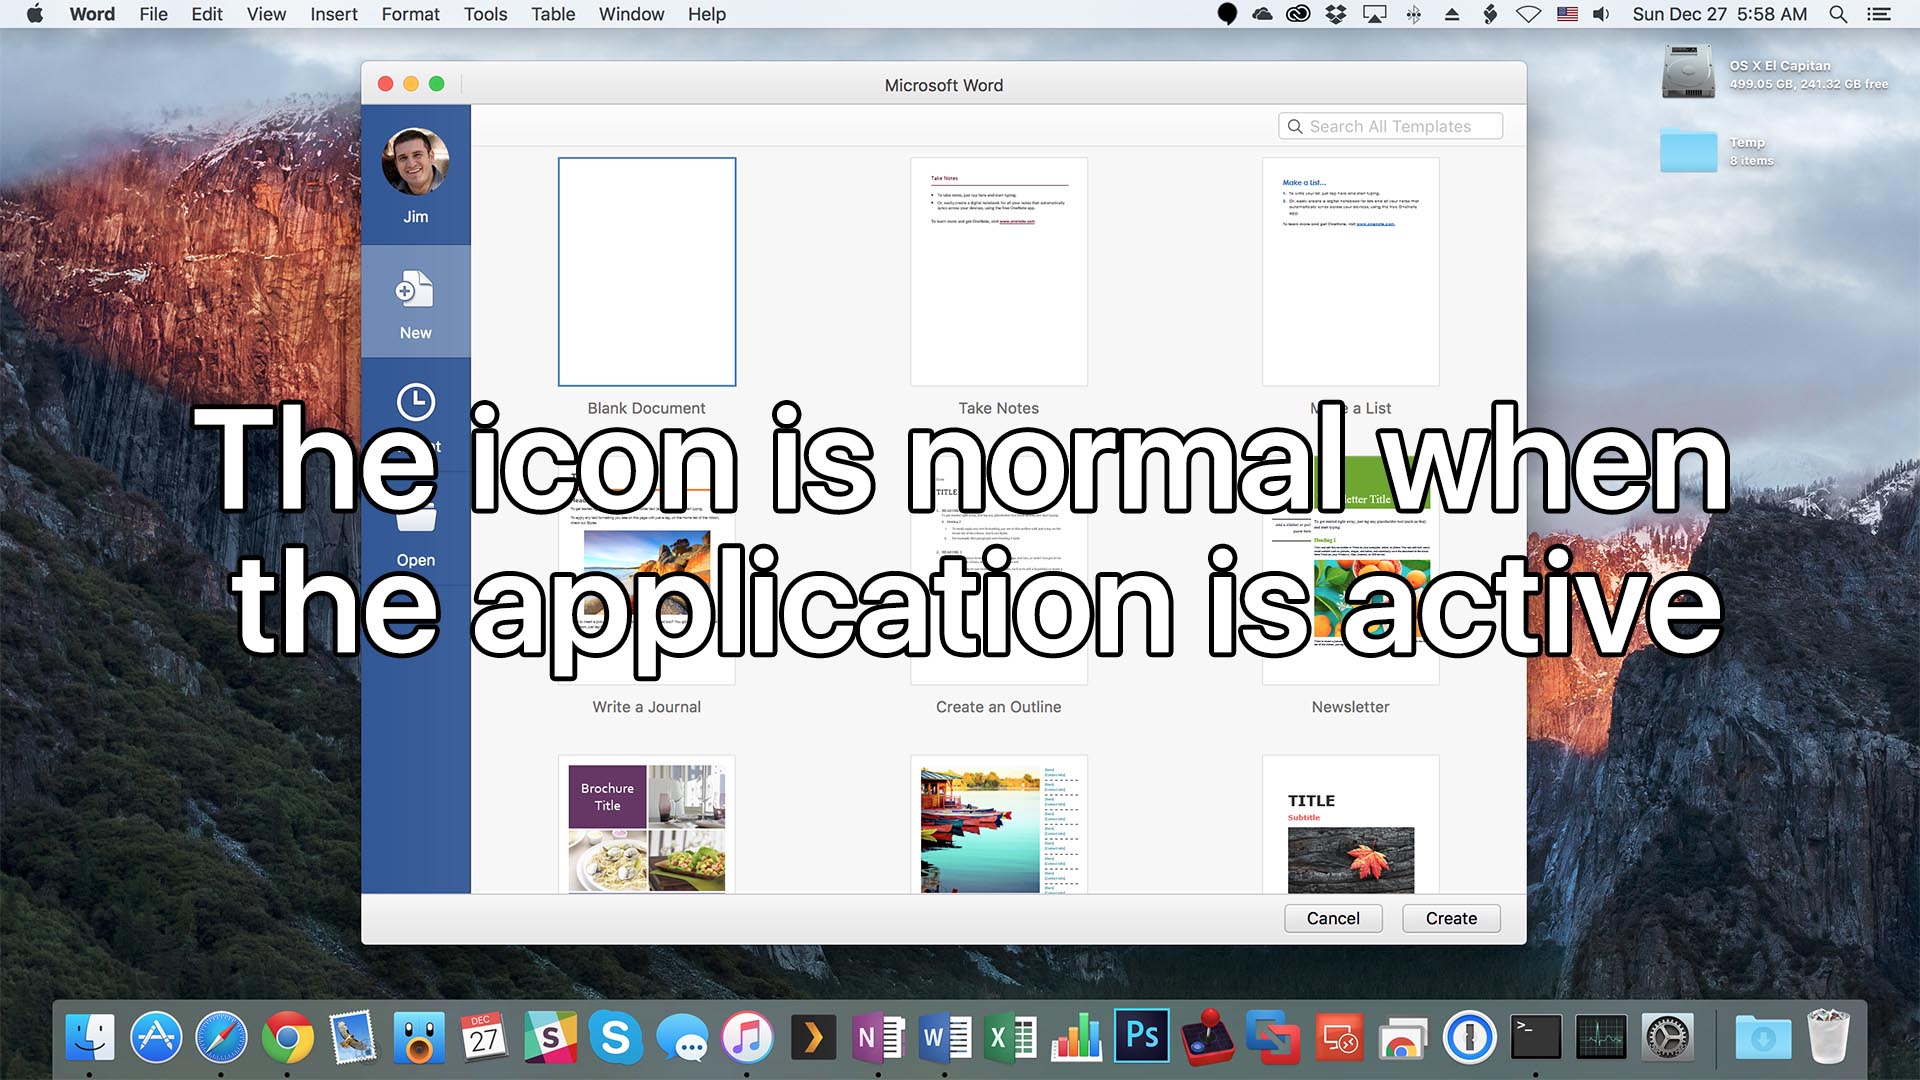1920x1080 pixels.
Task: Open the Tools menu
Action: [x=485, y=14]
